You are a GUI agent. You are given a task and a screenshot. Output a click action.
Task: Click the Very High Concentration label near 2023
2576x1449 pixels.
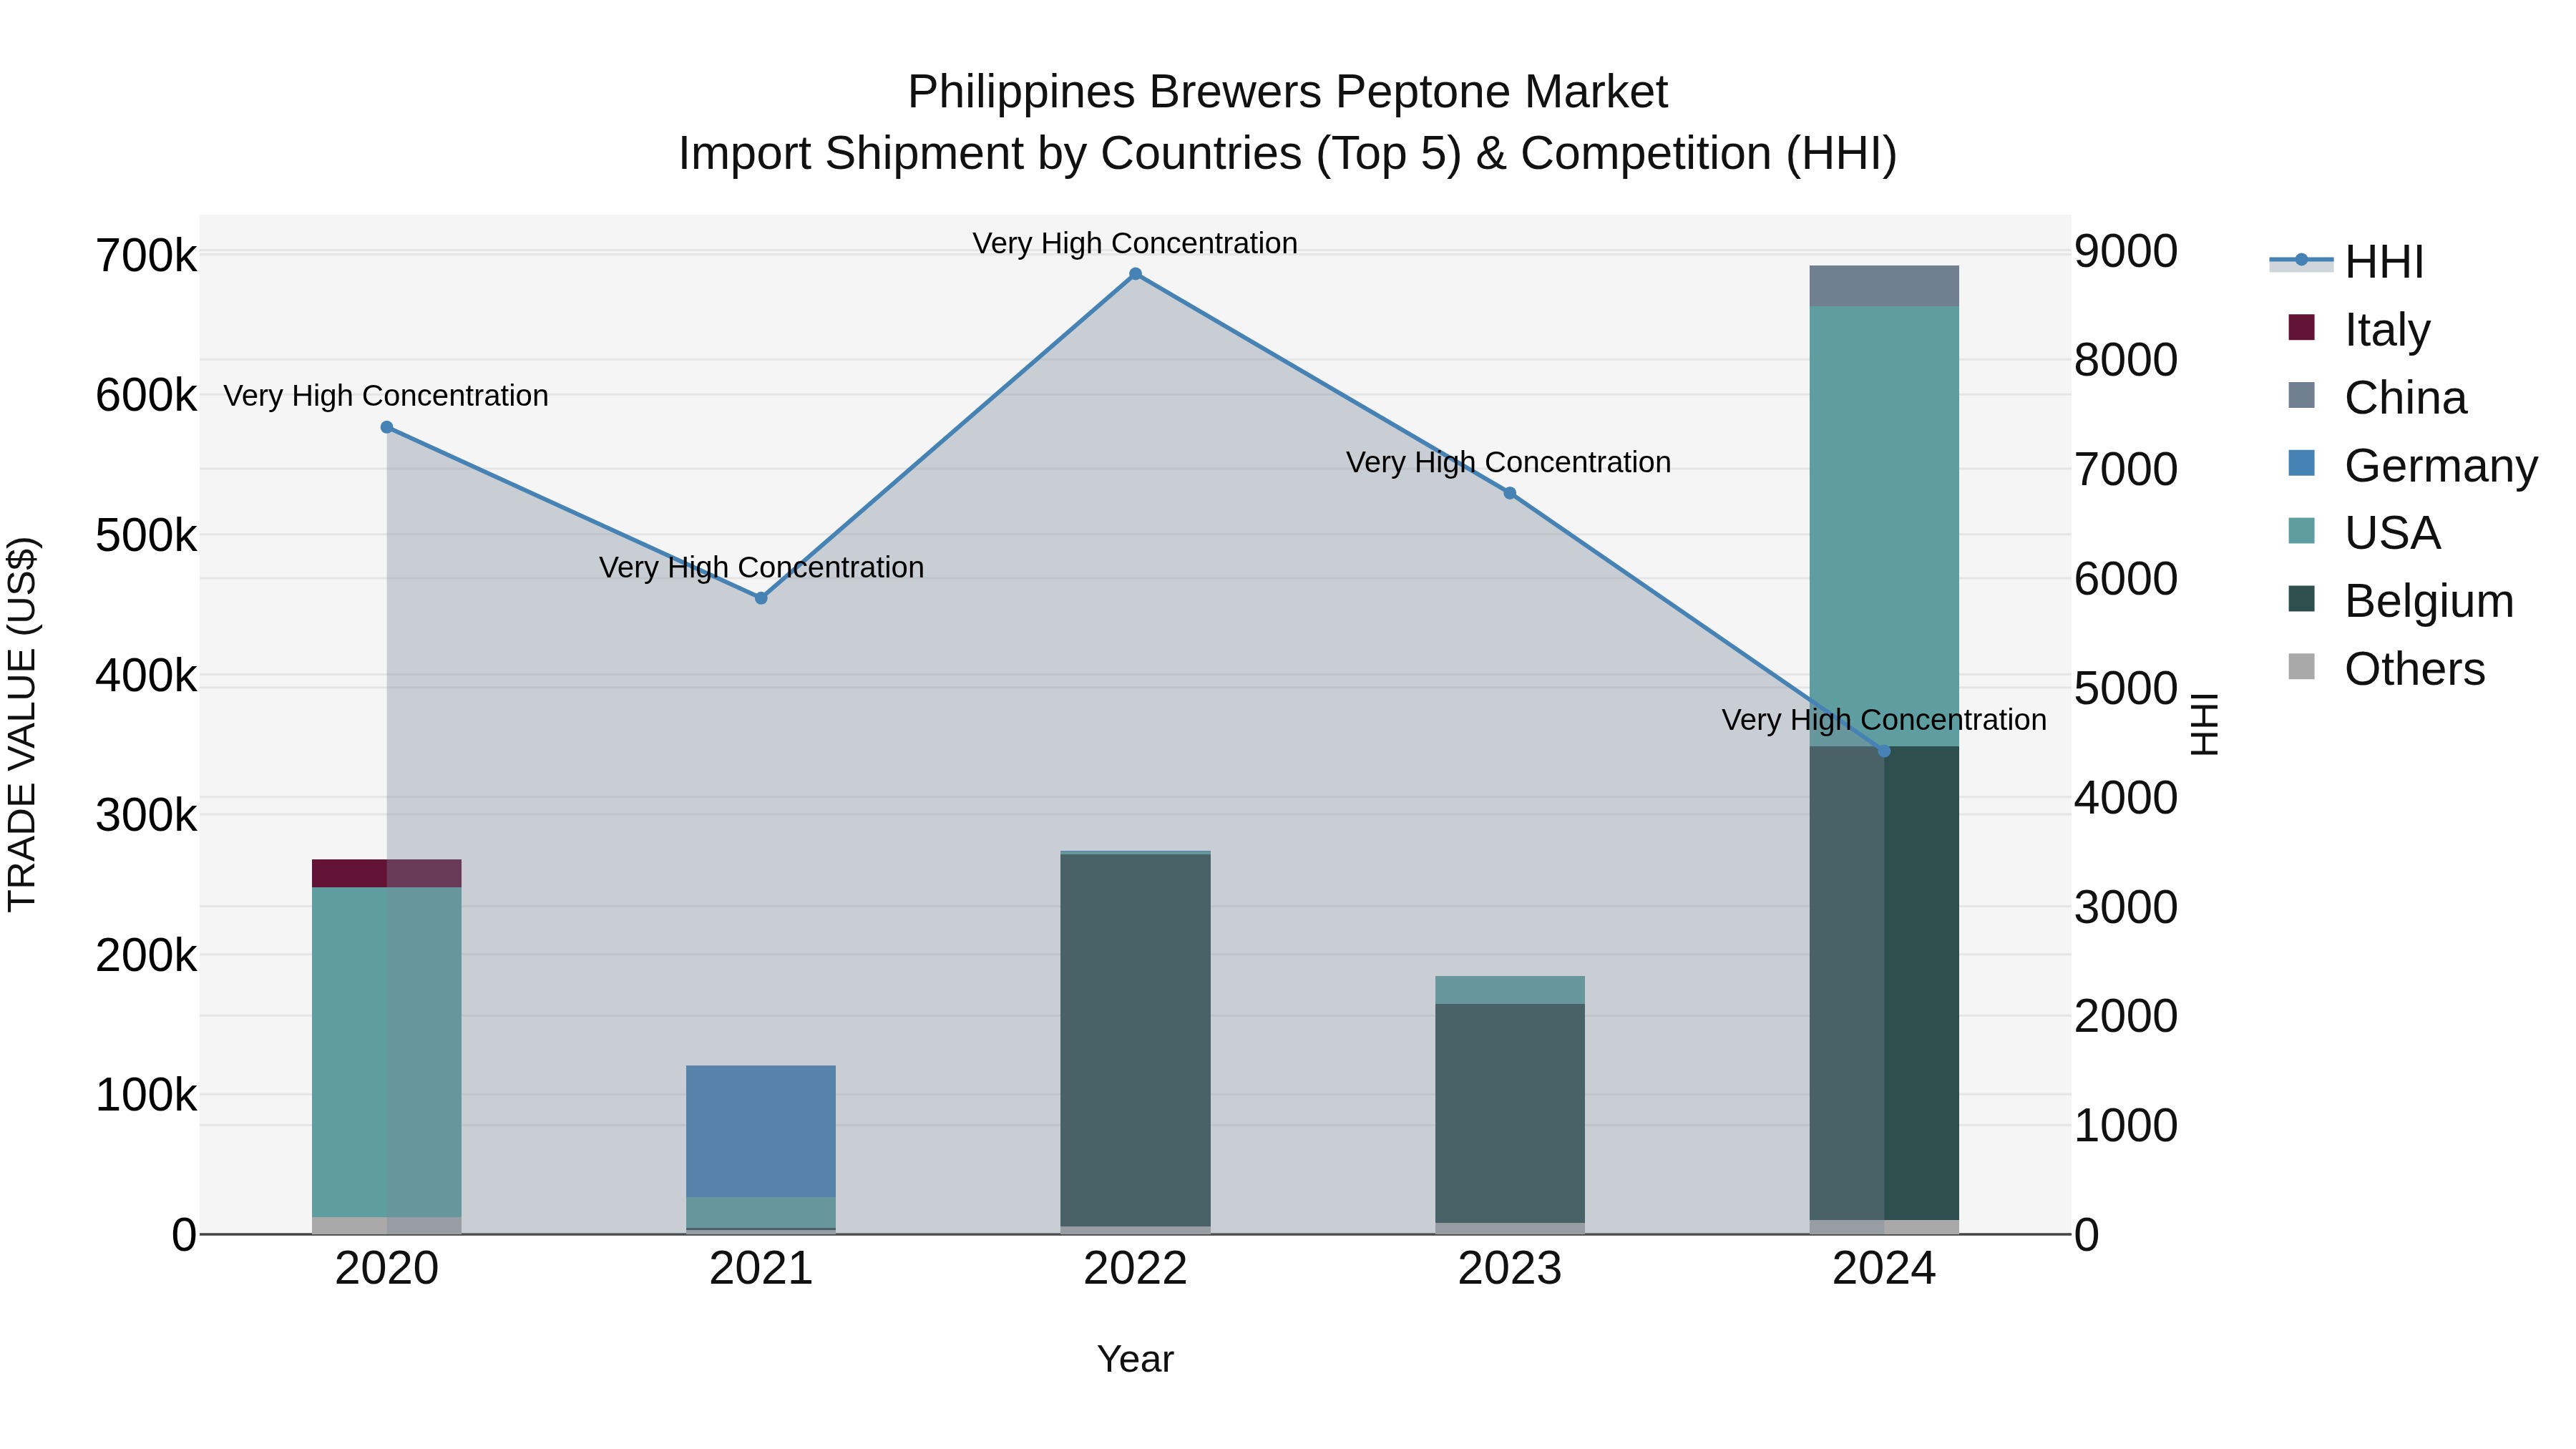click(x=1508, y=462)
